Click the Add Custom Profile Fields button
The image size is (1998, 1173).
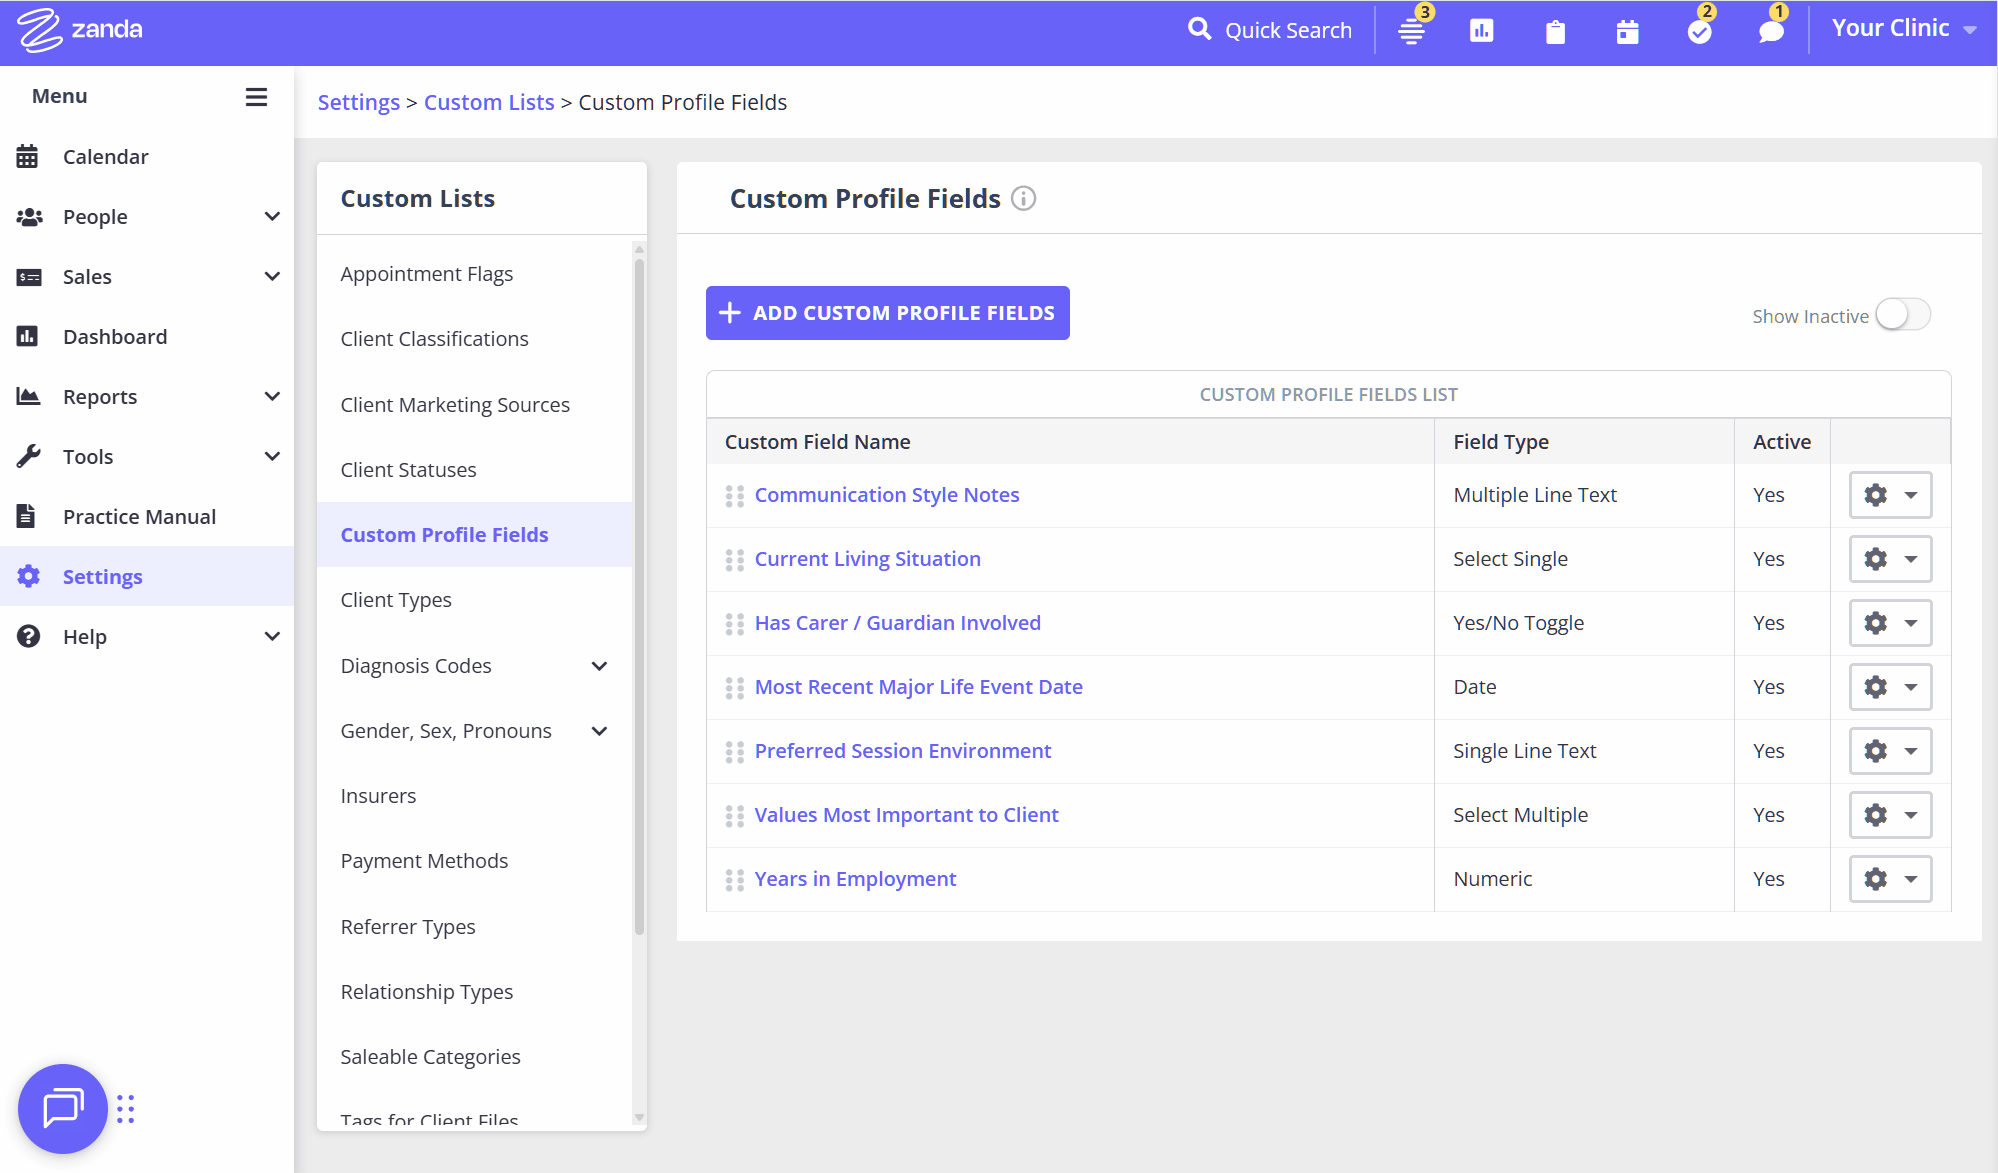coord(886,312)
